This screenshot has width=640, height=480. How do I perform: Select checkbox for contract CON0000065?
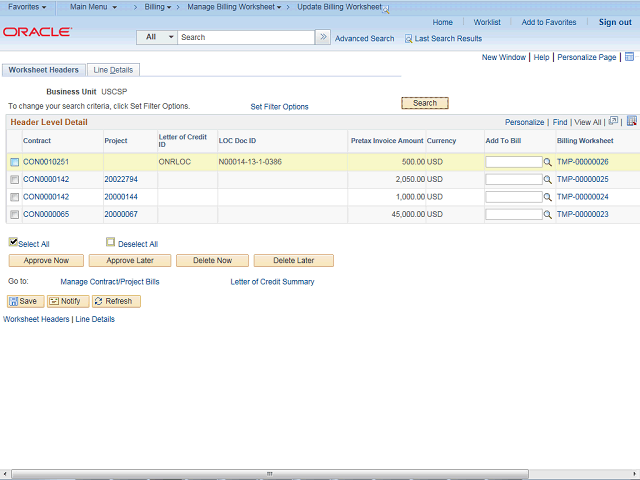(14, 214)
